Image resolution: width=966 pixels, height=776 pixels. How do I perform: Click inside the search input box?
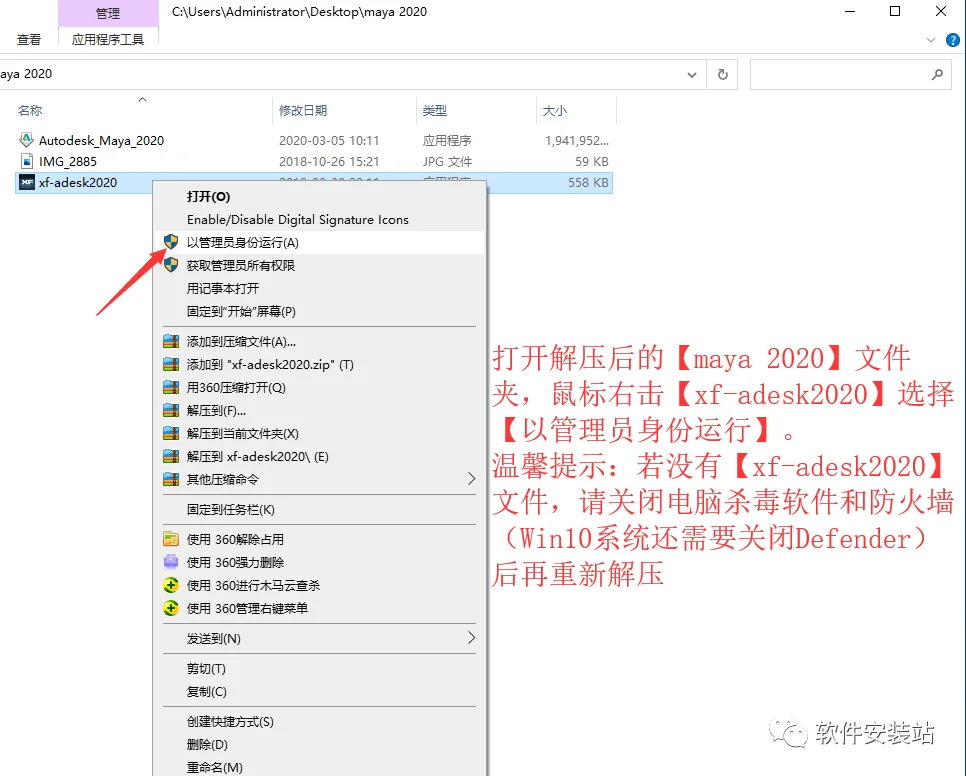click(x=839, y=75)
